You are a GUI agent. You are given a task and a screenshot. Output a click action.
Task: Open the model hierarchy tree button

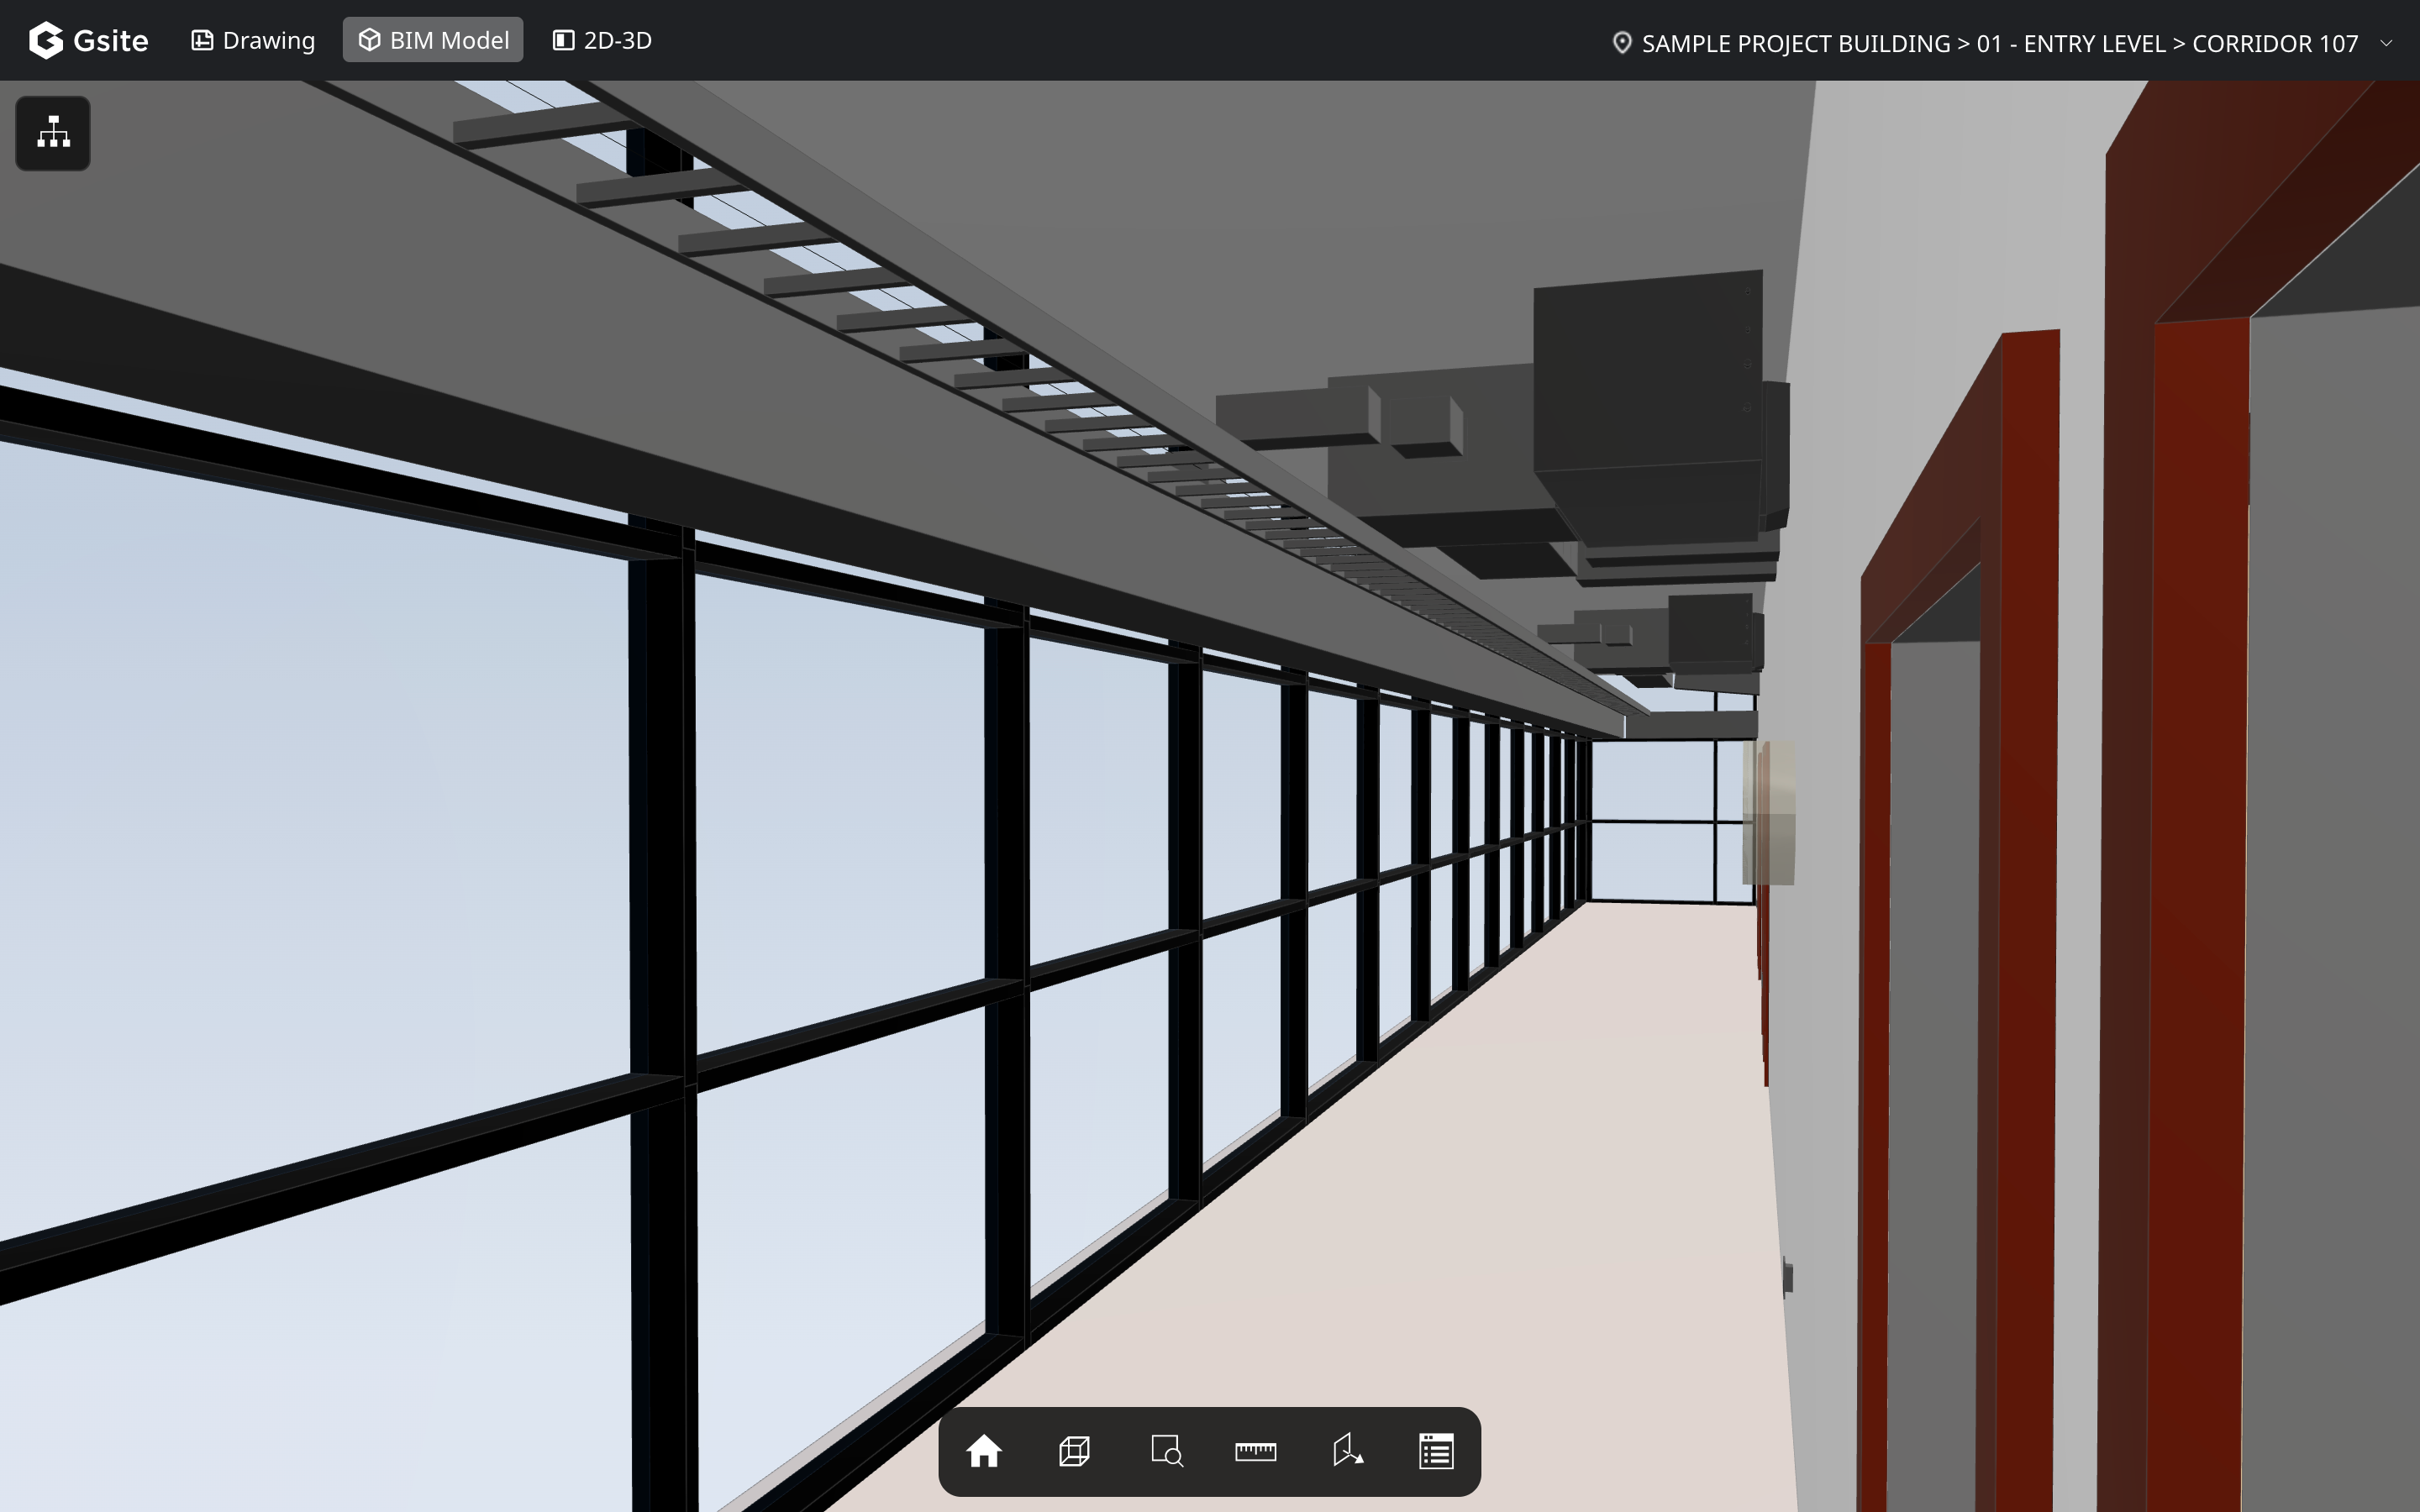coord(53,133)
